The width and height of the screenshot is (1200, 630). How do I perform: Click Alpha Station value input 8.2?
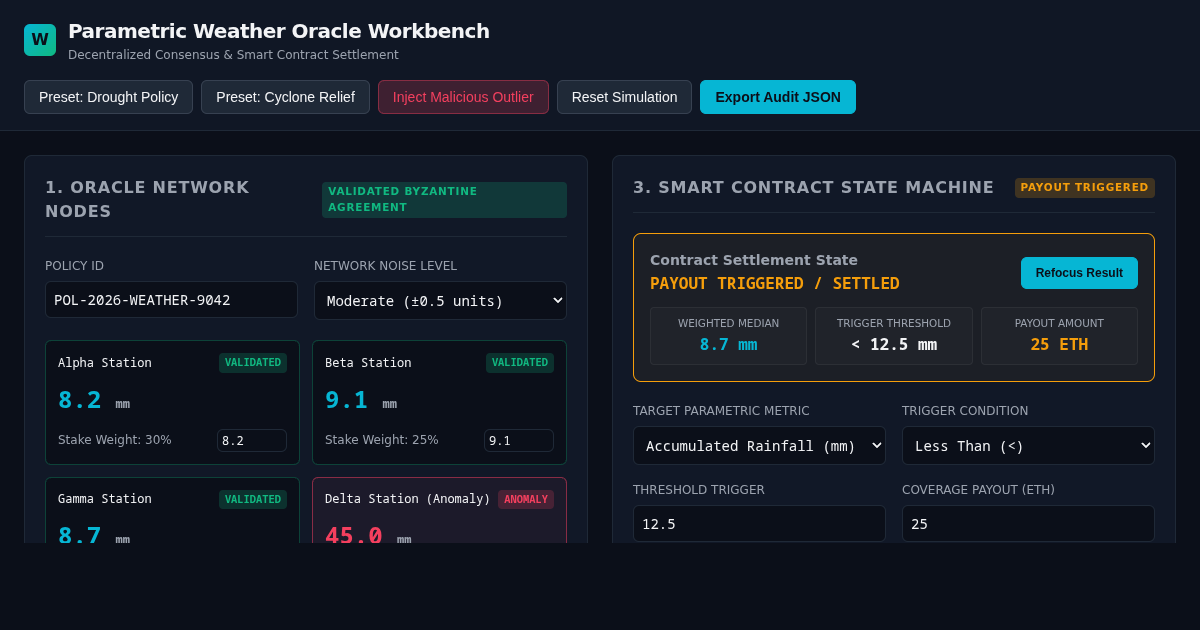pos(252,441)
